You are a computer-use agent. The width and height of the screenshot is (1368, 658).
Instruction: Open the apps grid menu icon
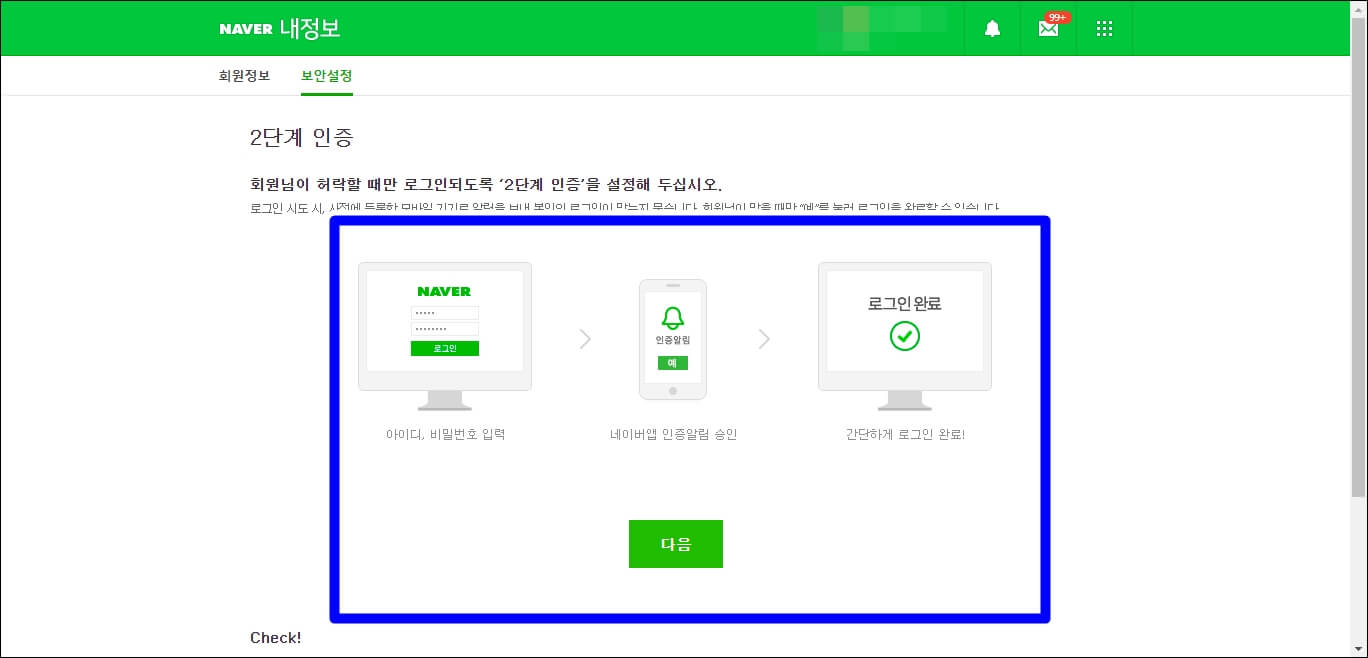1104,29
